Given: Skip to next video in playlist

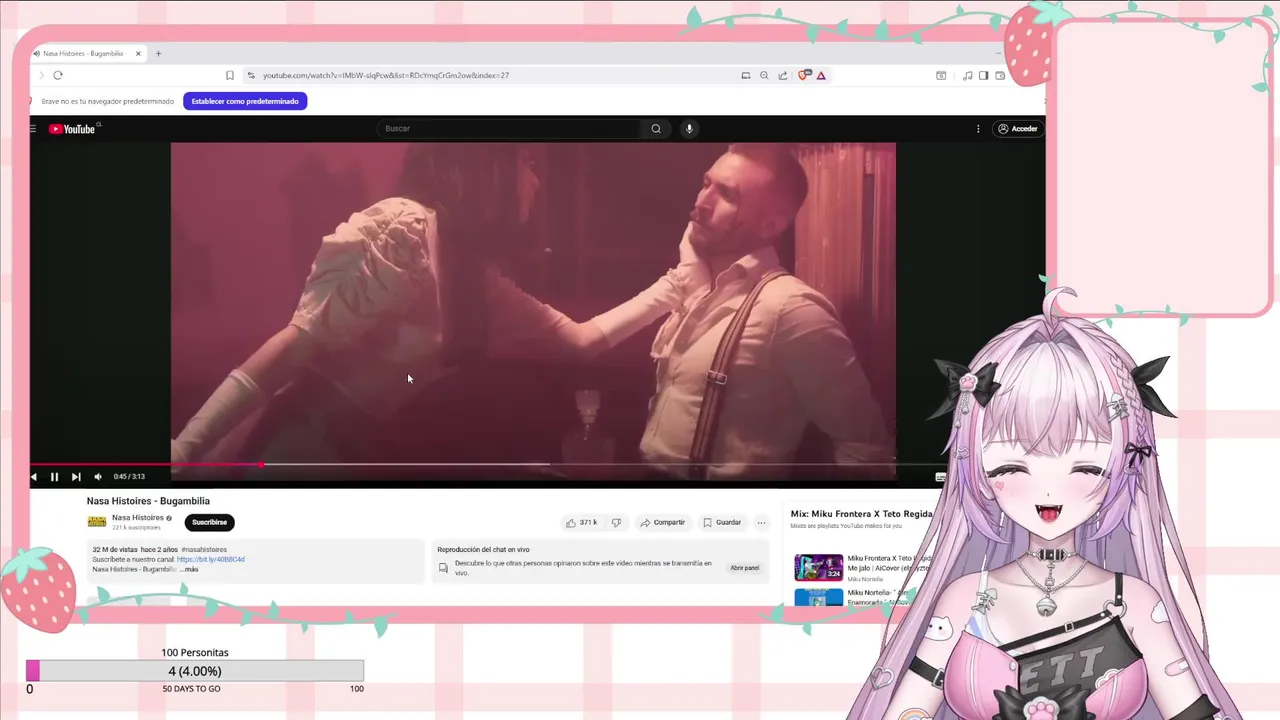Looking at the screenshot, I should click(76, 477).
